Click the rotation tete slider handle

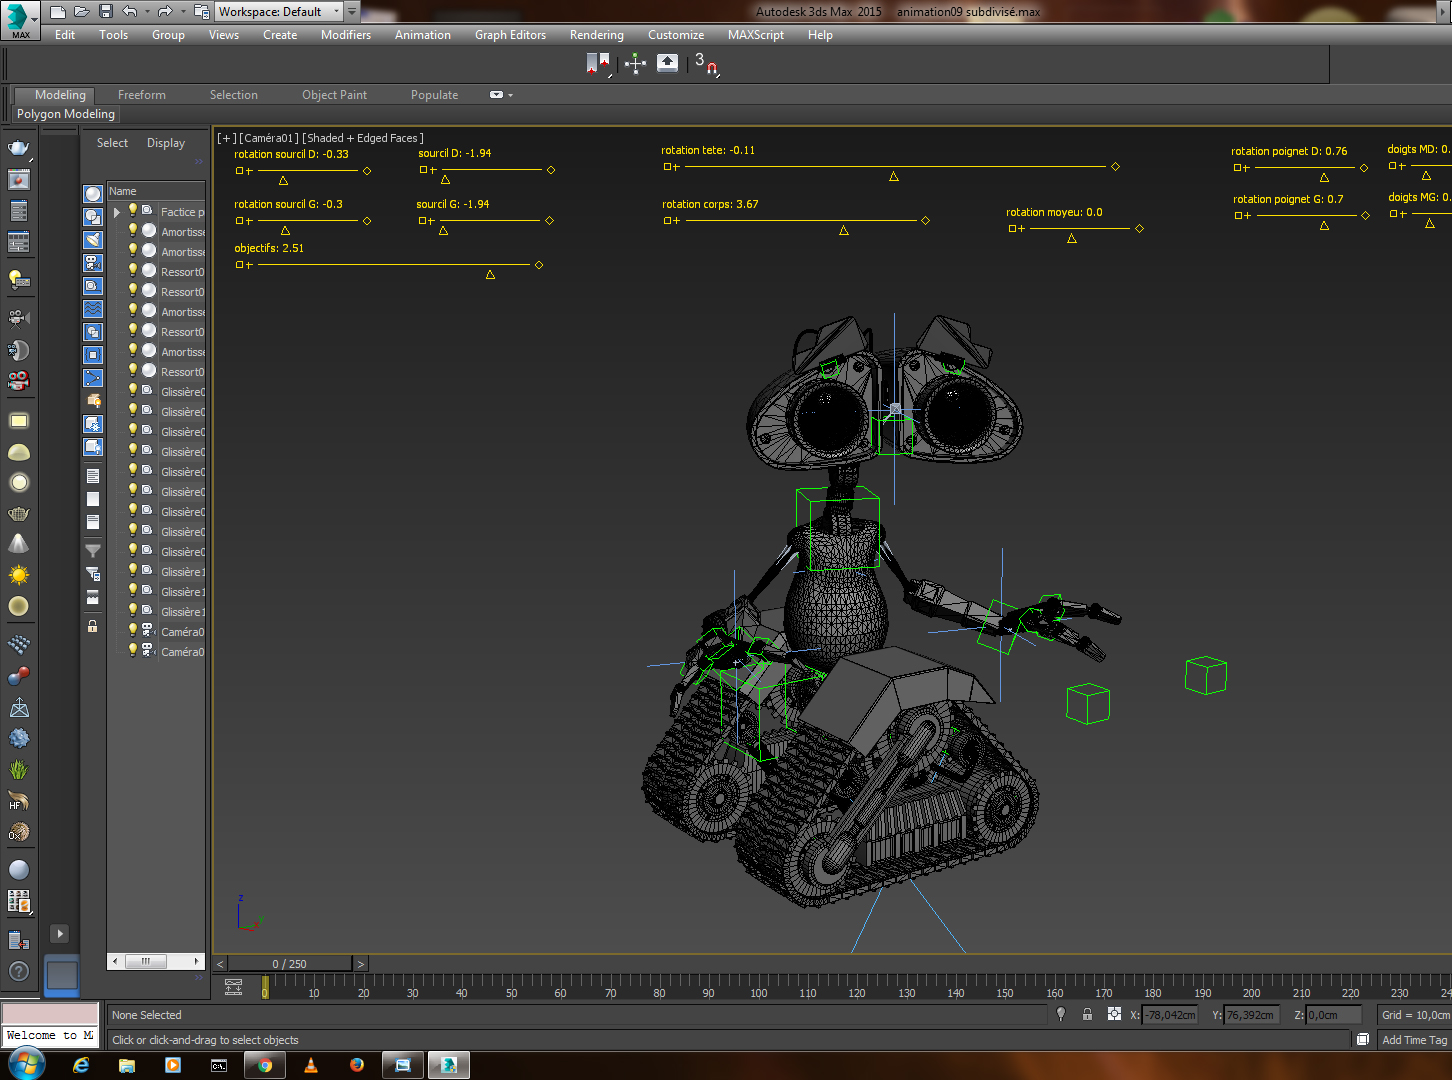pyautogui.click(x=894, y=177)
